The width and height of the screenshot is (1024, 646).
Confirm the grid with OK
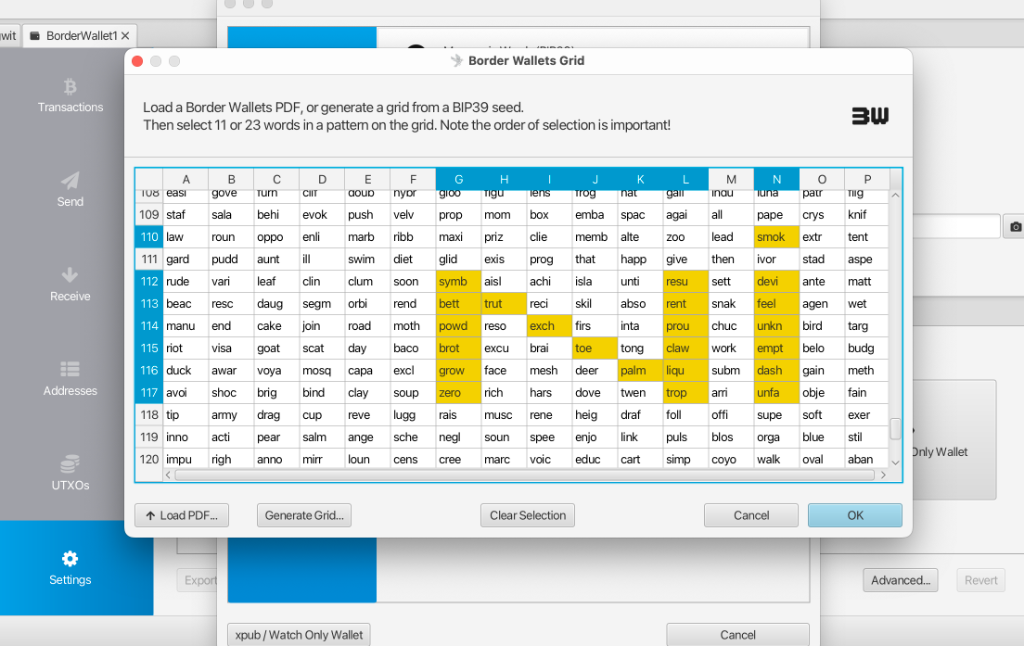point(855,515)
